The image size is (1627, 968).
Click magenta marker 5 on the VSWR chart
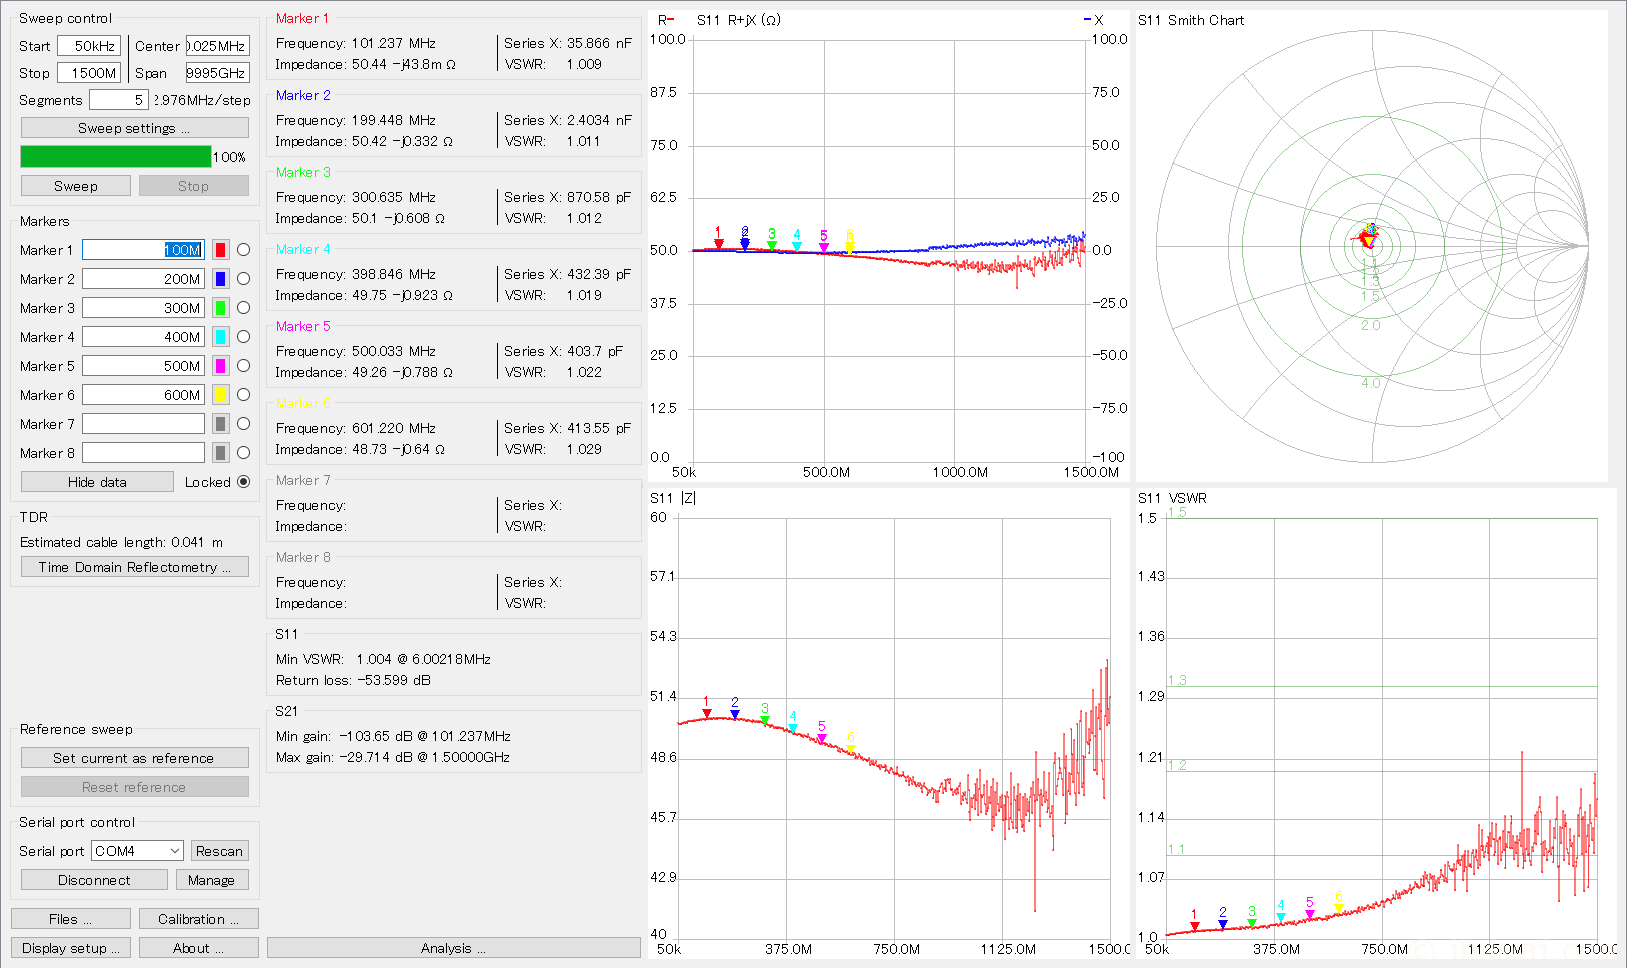tap(1310, 914)
